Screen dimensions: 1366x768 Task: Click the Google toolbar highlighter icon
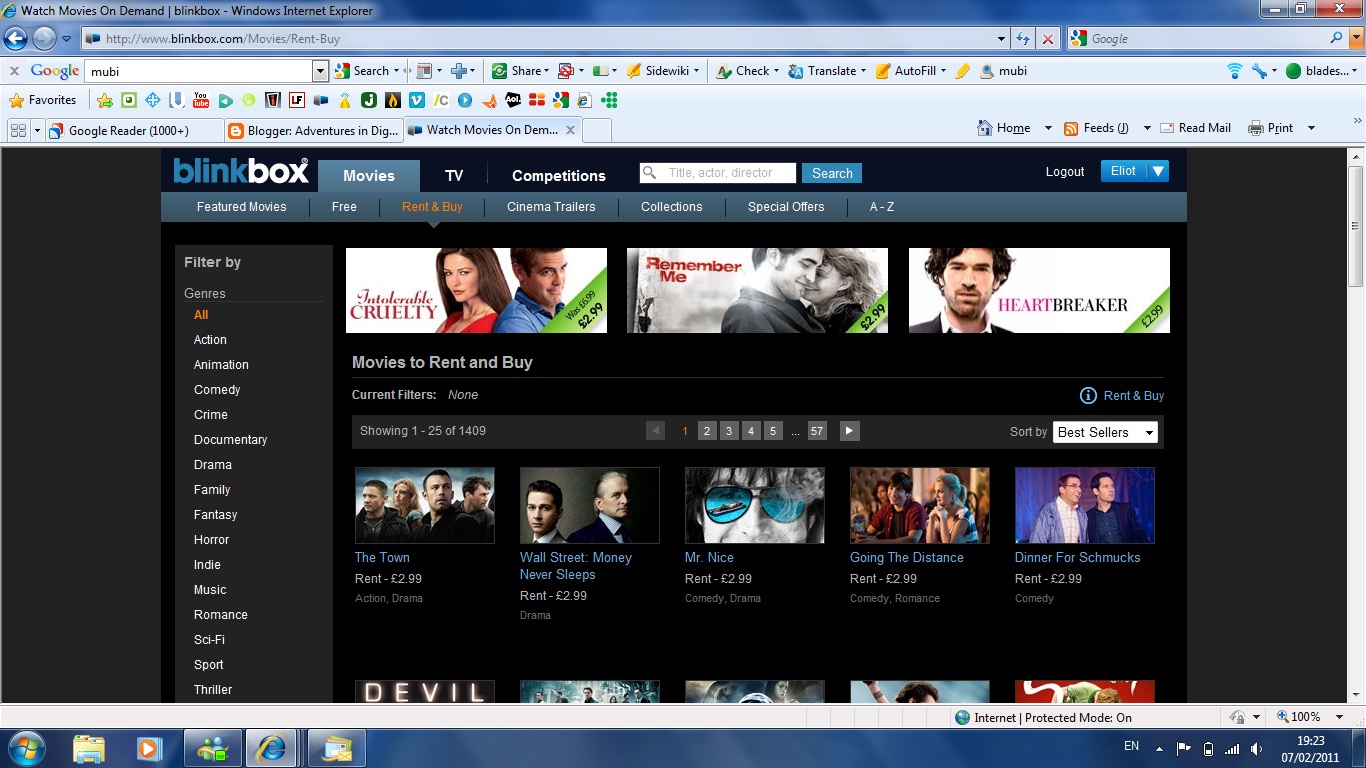click(x=962, y=71)
